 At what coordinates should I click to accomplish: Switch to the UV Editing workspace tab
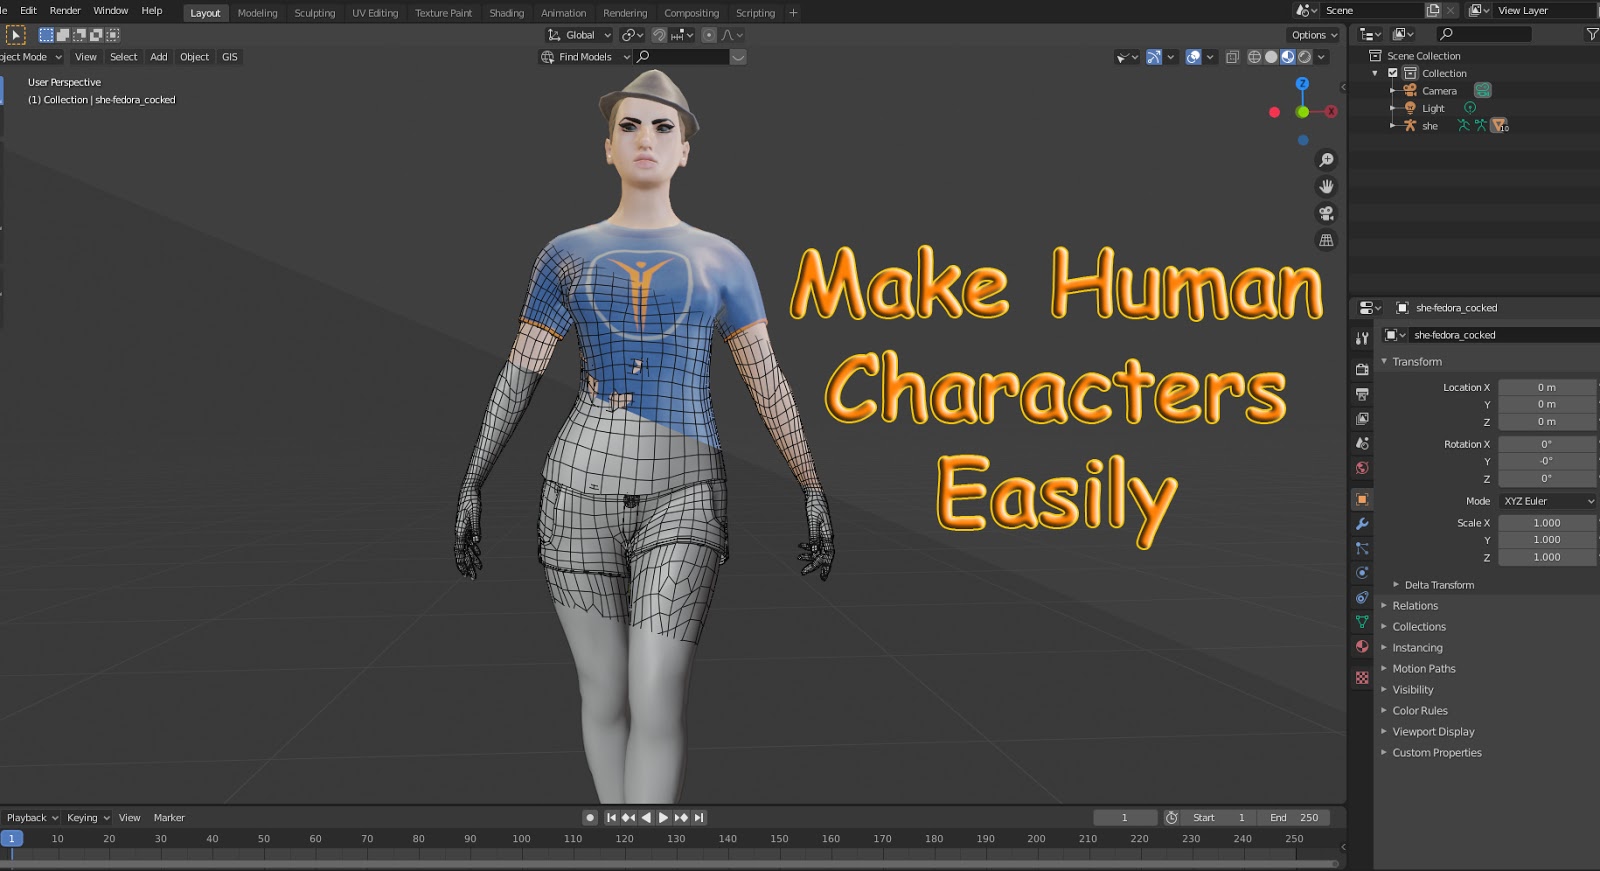point(375,13)
